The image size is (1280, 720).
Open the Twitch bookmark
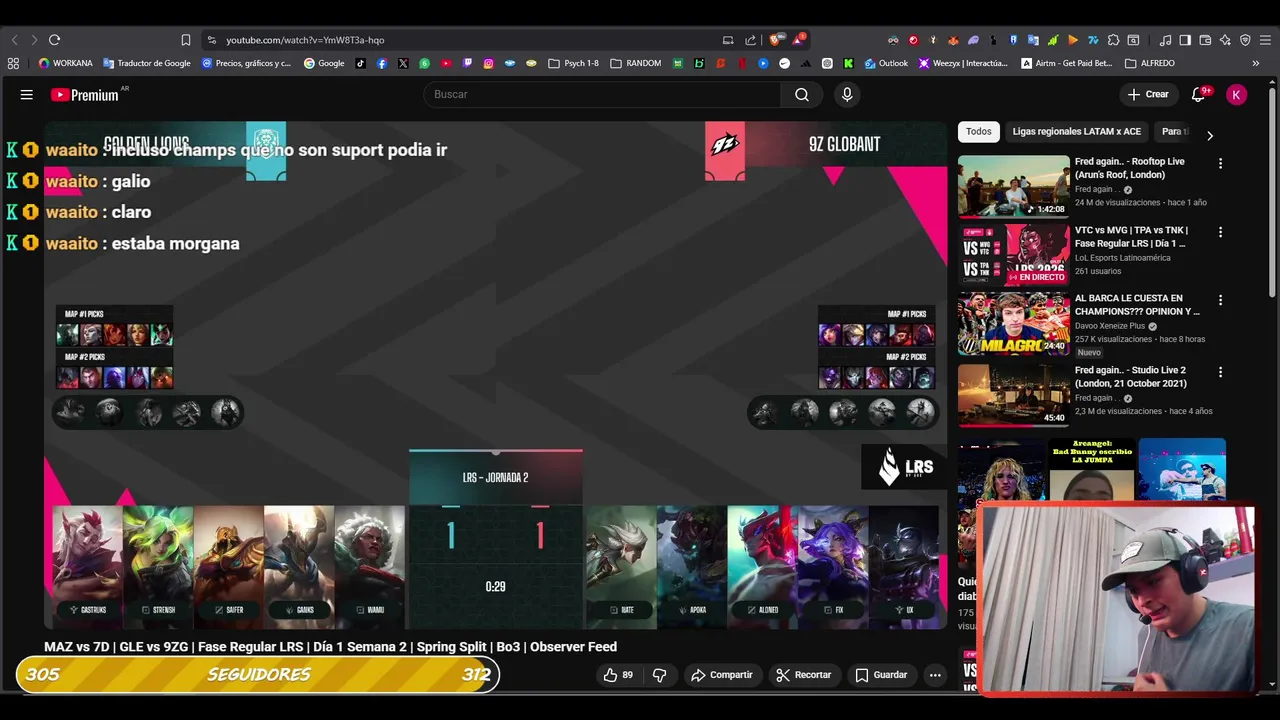pyautogui.click(x=467, y=63)
